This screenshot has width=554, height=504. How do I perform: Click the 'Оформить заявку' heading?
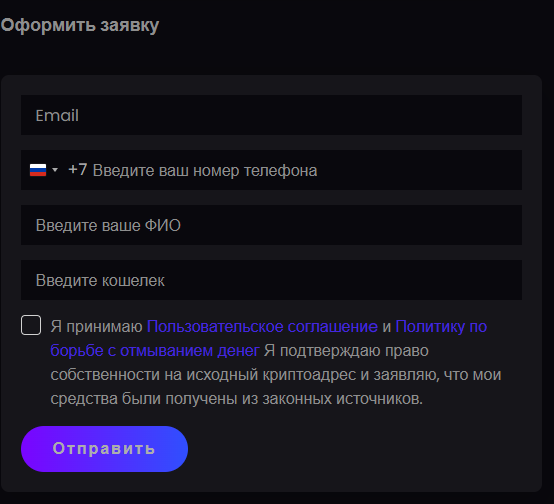80,25
